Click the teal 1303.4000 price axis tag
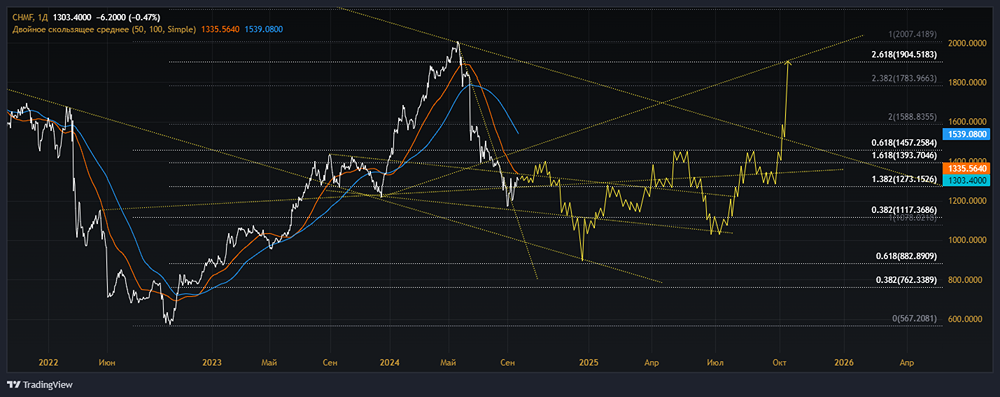Image resolution: width=1000 pixels, height=397 pixels. tap(968, 181)
